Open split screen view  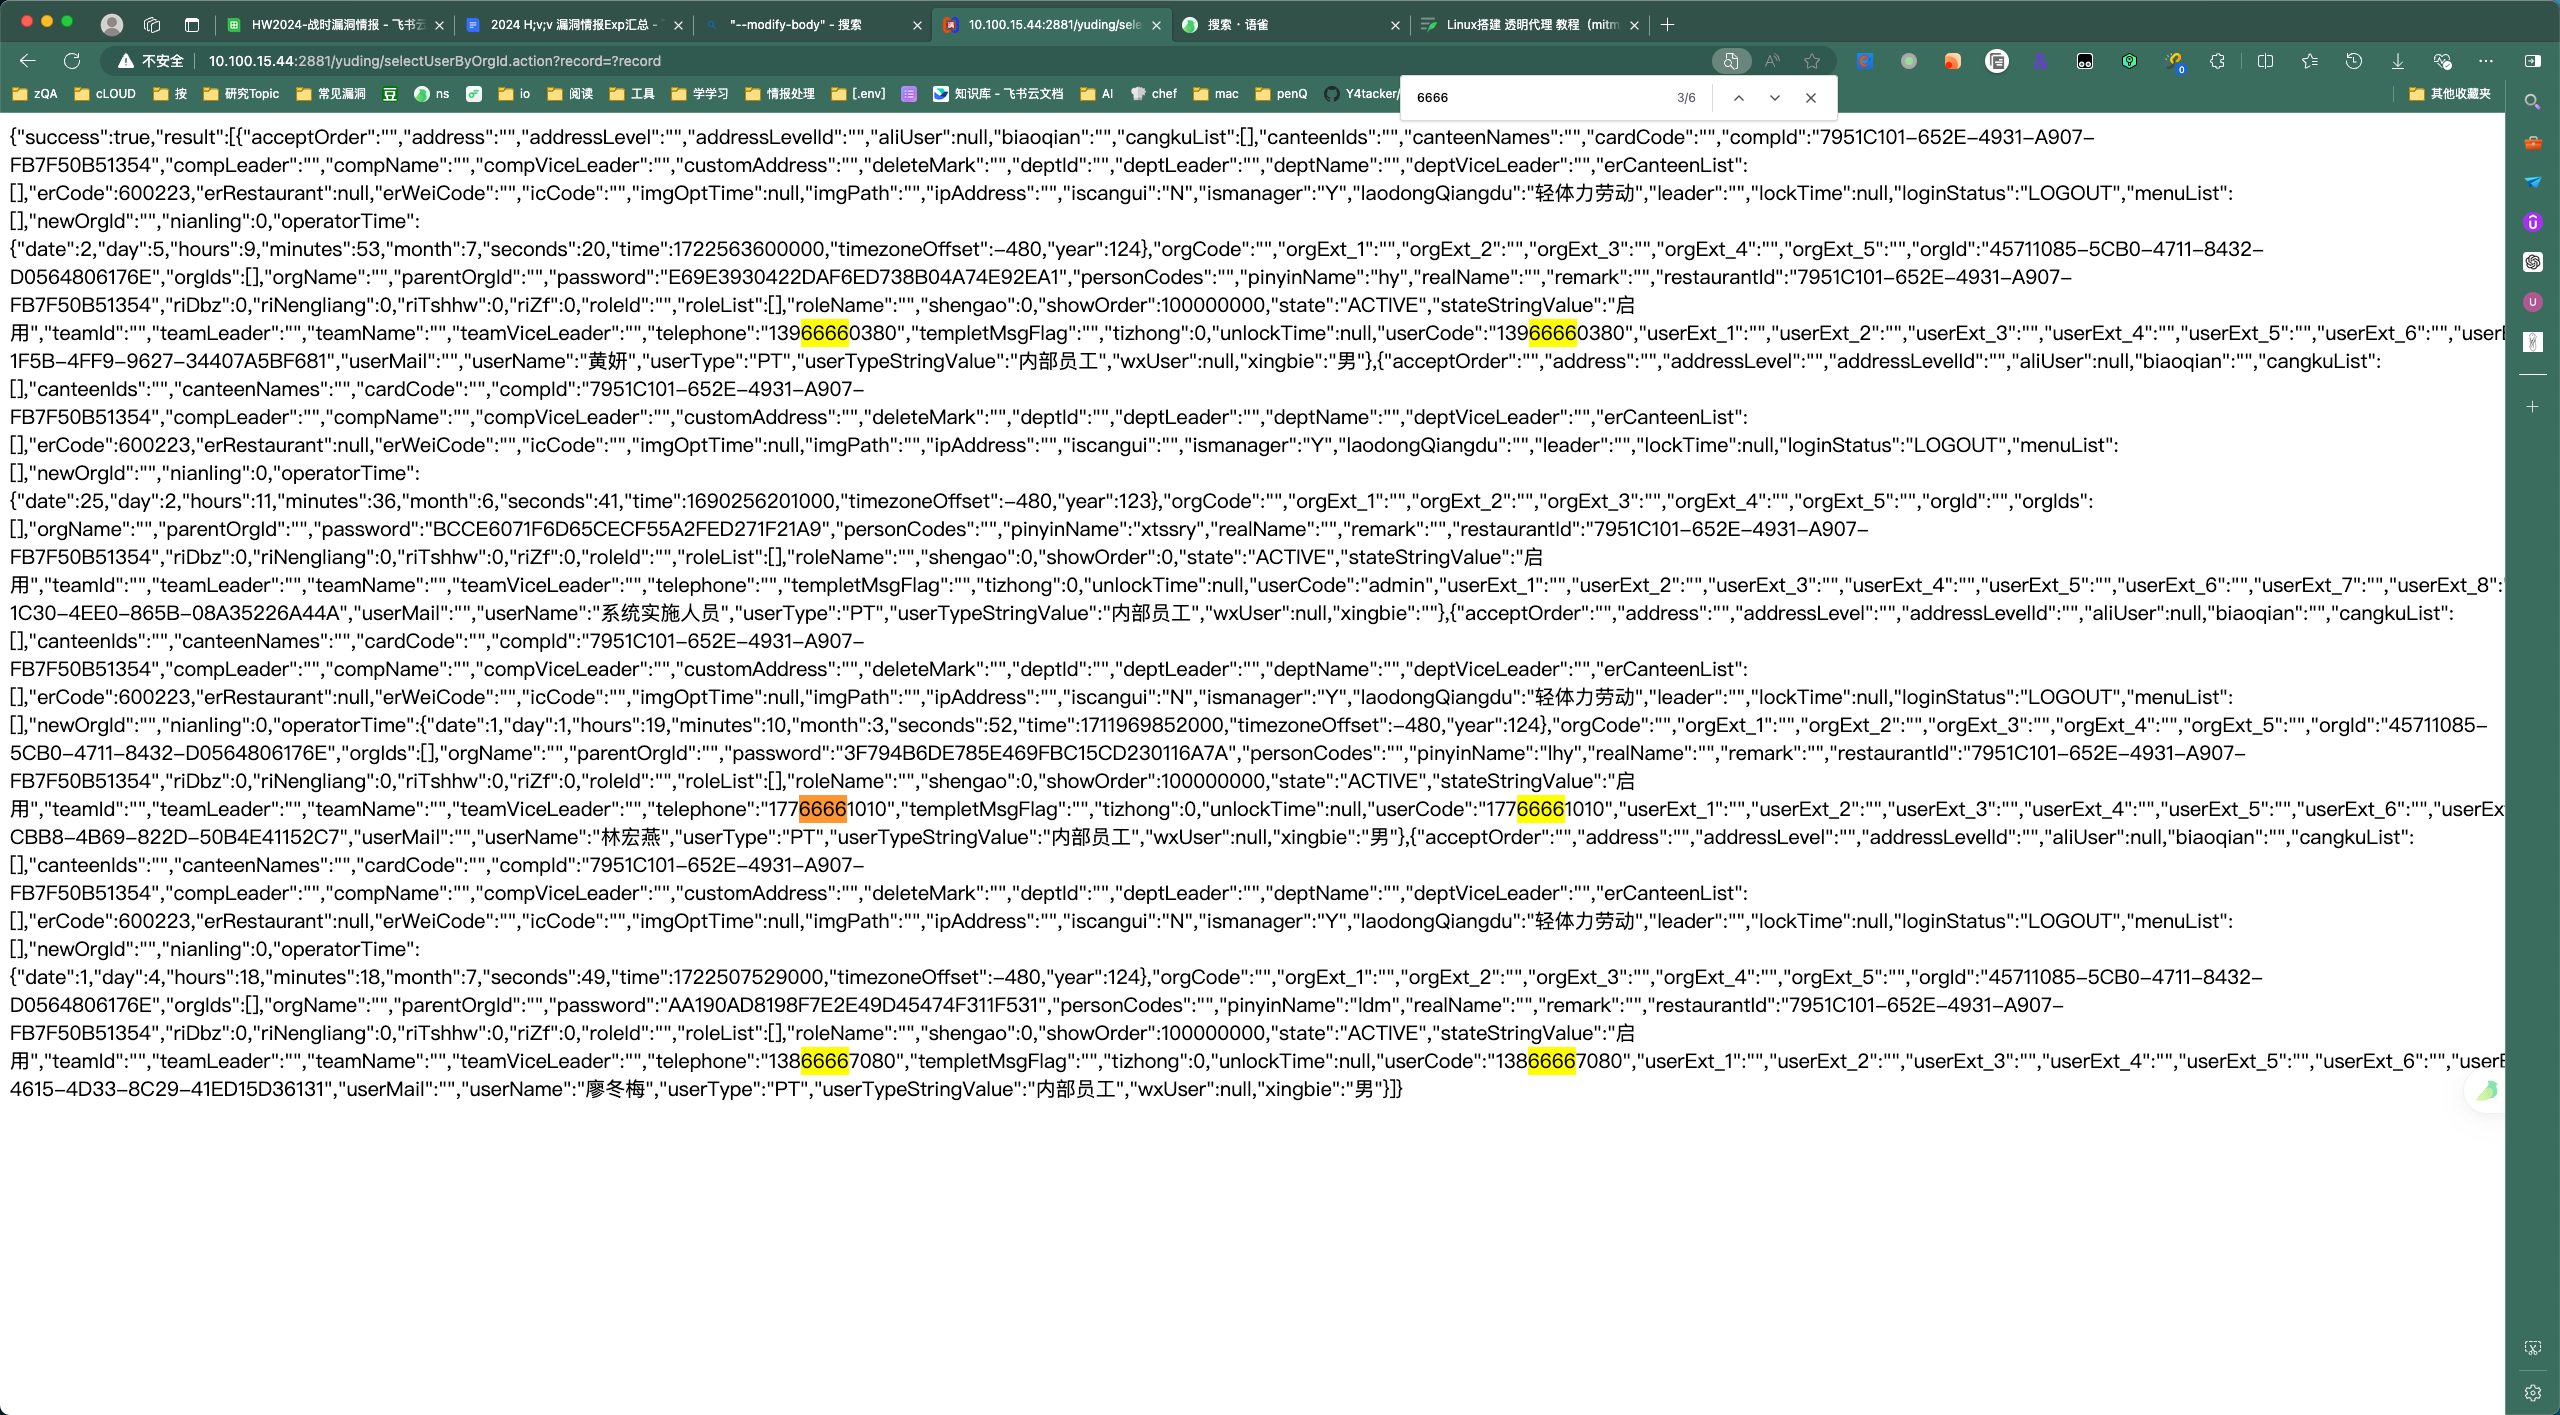pyautogui.click(x=2265, y=61)
